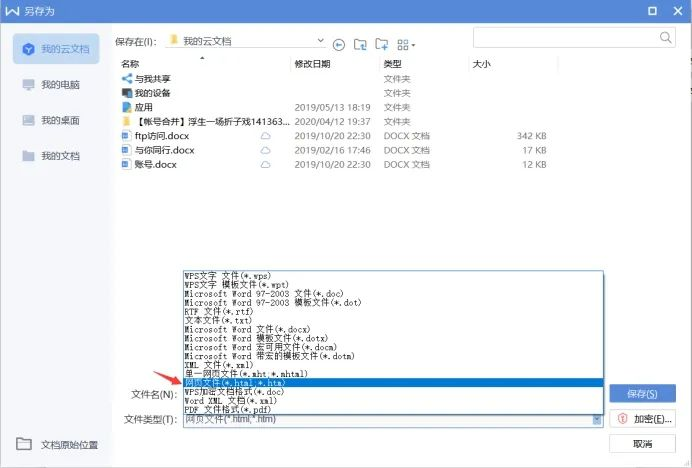Screen dimensions: 692x468
Task: Open the 应用 folder
Action: [143, 107]
